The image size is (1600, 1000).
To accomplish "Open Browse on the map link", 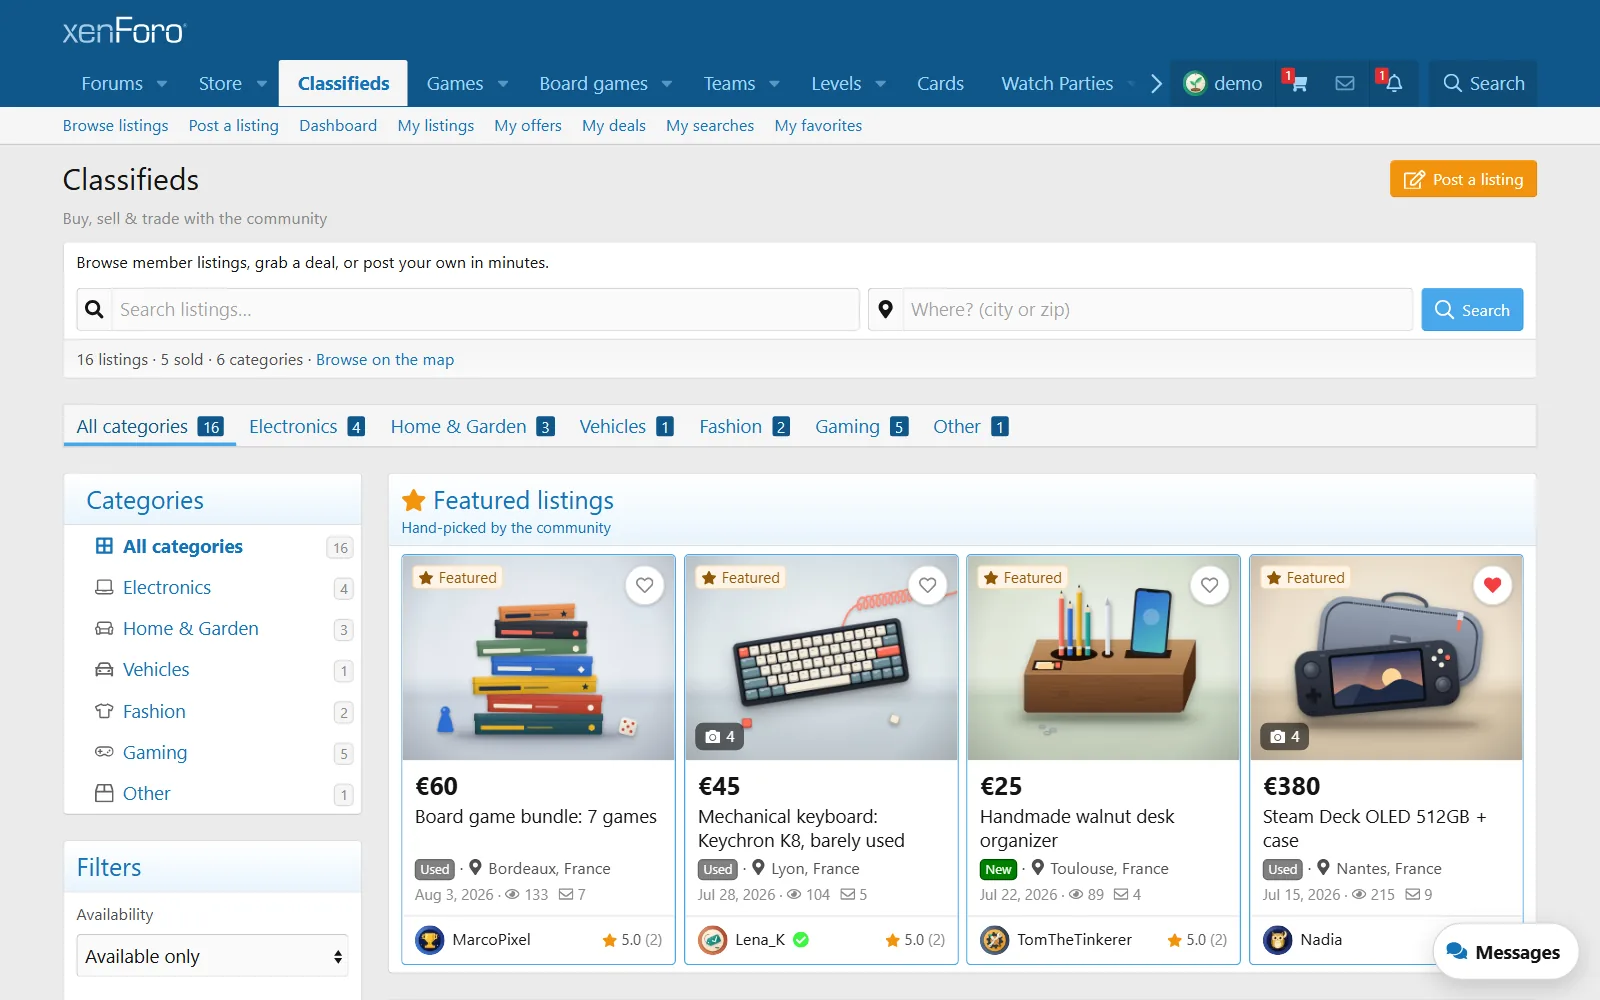I will click(x=385, y=360).
